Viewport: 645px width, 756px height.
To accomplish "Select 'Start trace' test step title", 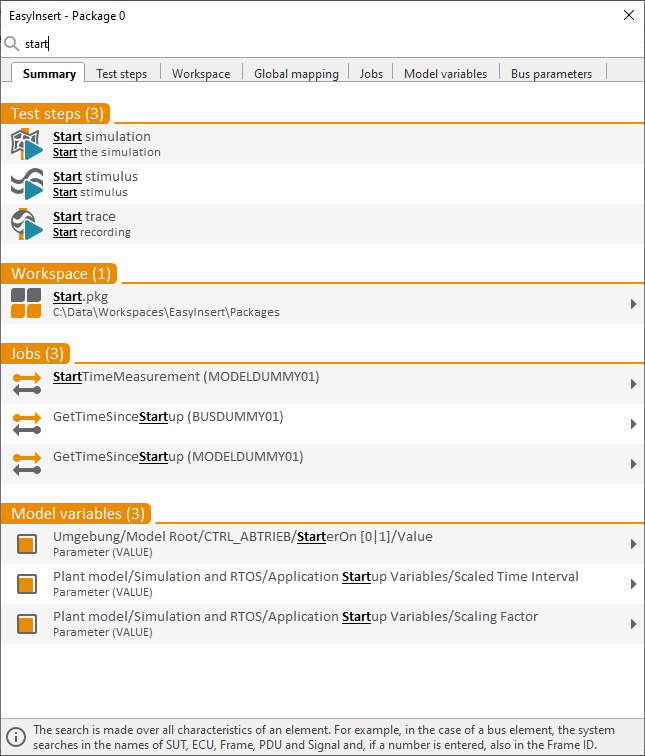I will pyautogui.click(x=84, y=216).
